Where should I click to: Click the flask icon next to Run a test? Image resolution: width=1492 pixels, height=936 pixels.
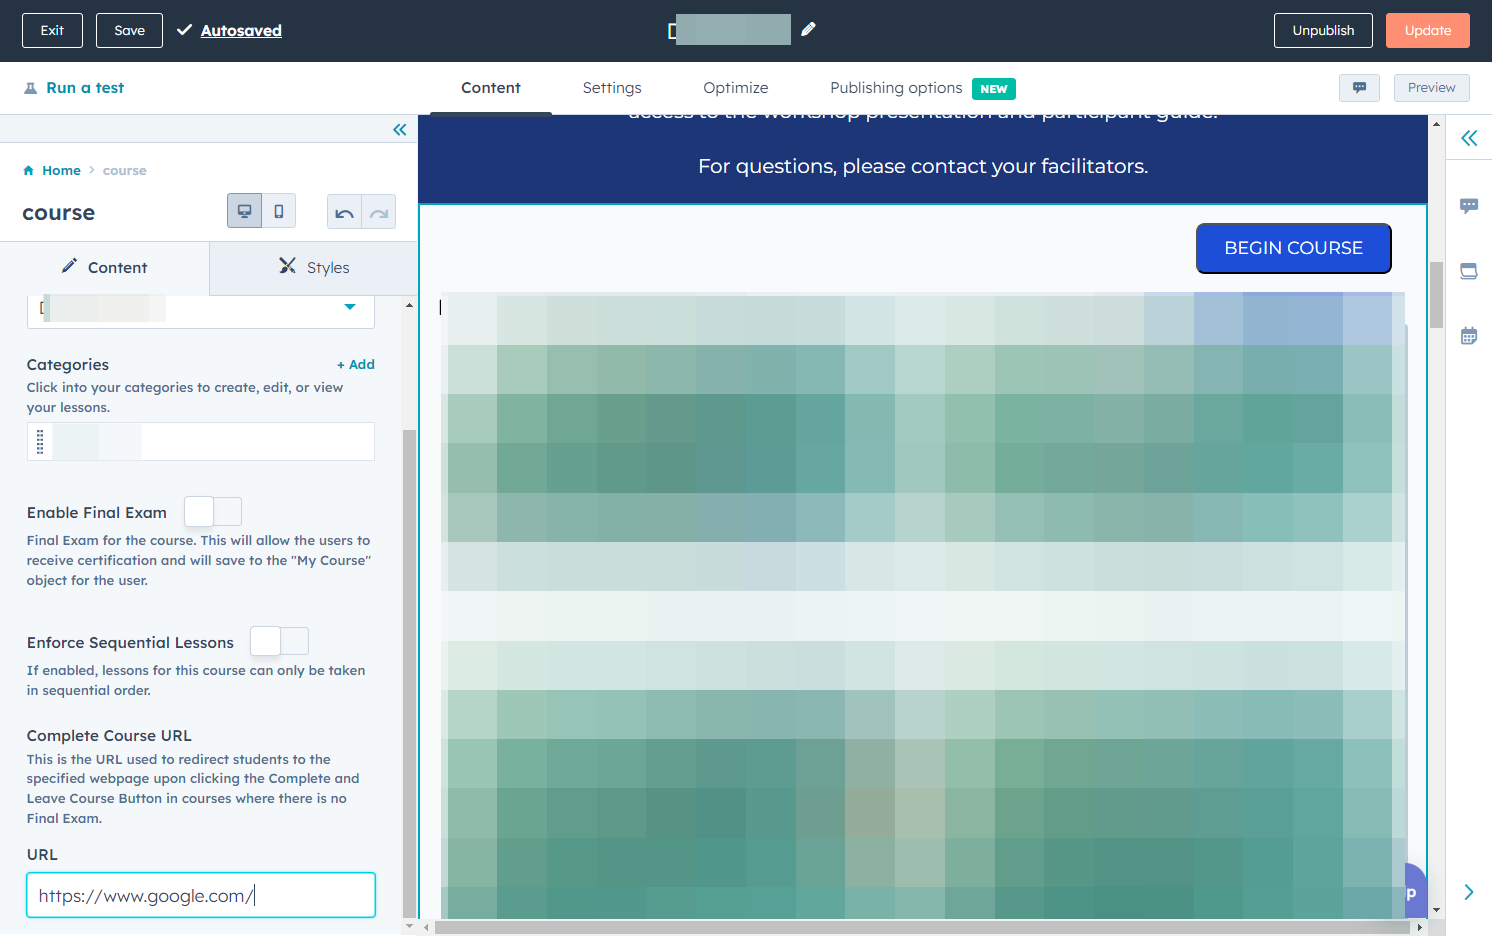click(30, 88)
